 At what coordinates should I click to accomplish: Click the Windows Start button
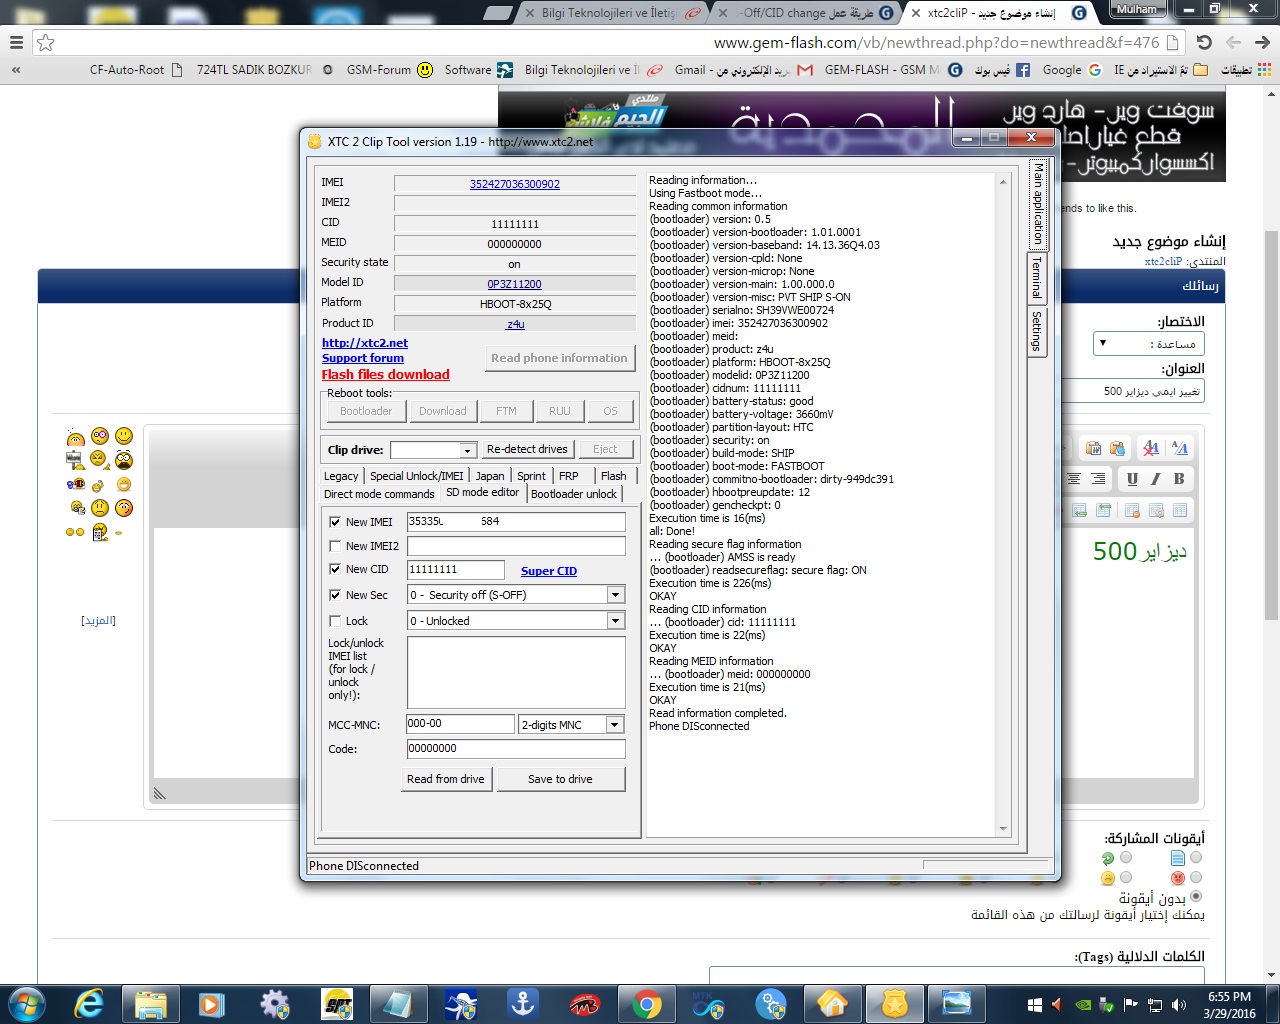[27, 1003]
